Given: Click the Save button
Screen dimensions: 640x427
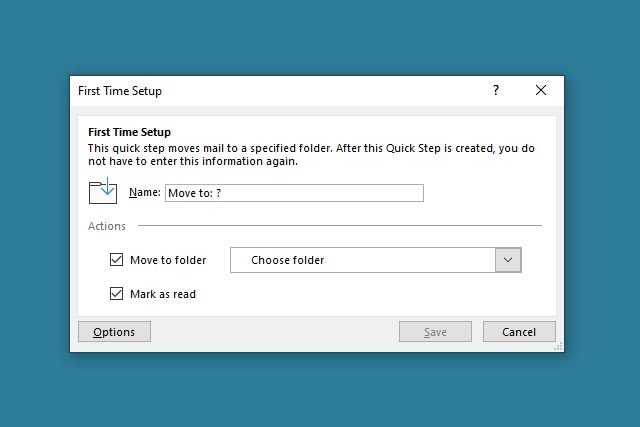Looking at the screenshot, I should [x=435, y=331].
